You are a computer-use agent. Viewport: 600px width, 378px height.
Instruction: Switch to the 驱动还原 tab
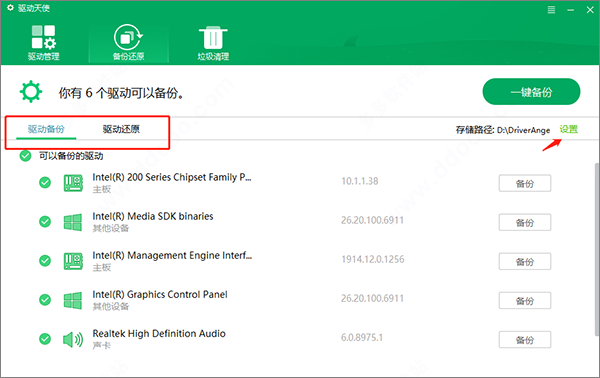pyautogui.click(x=121, y=129)
